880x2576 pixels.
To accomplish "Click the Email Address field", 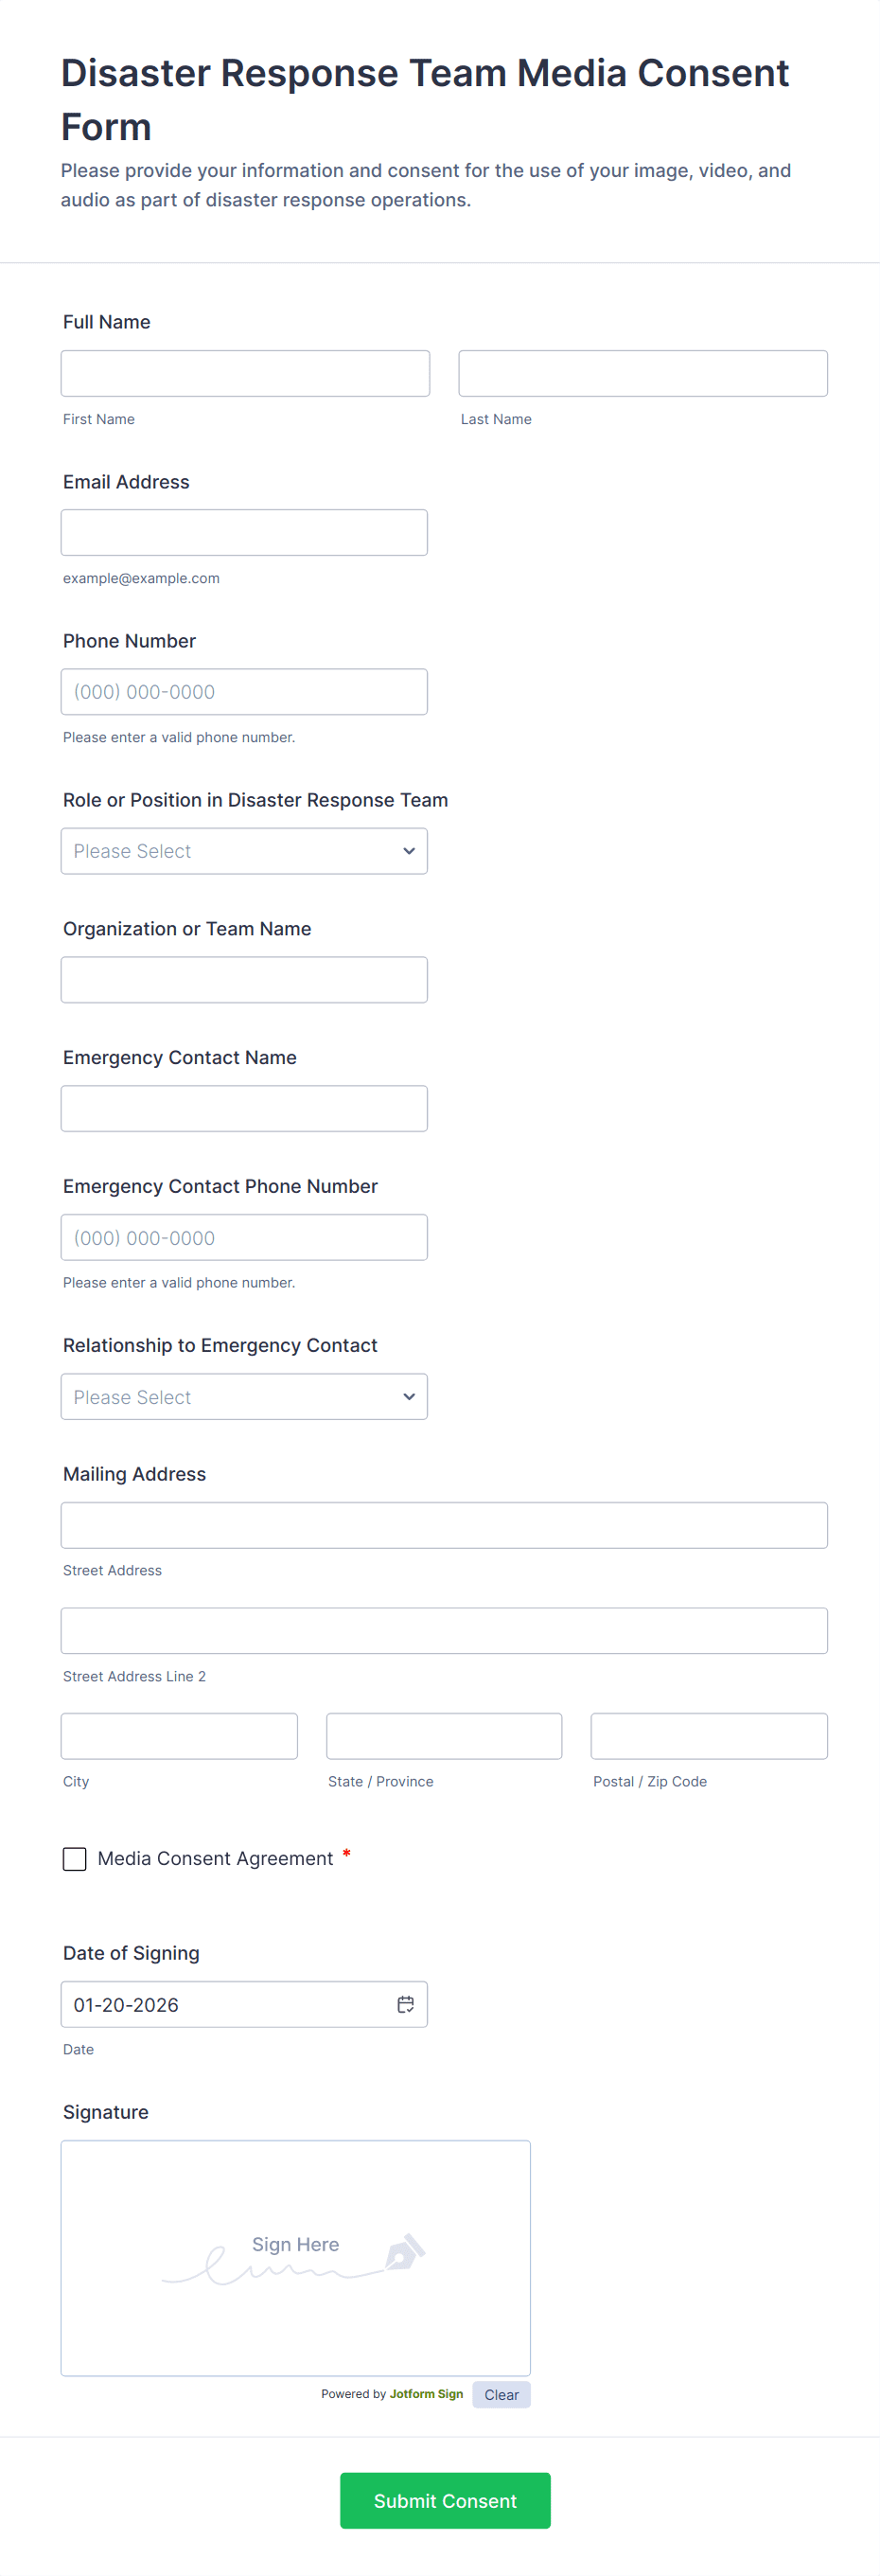I will coord(244,532).
